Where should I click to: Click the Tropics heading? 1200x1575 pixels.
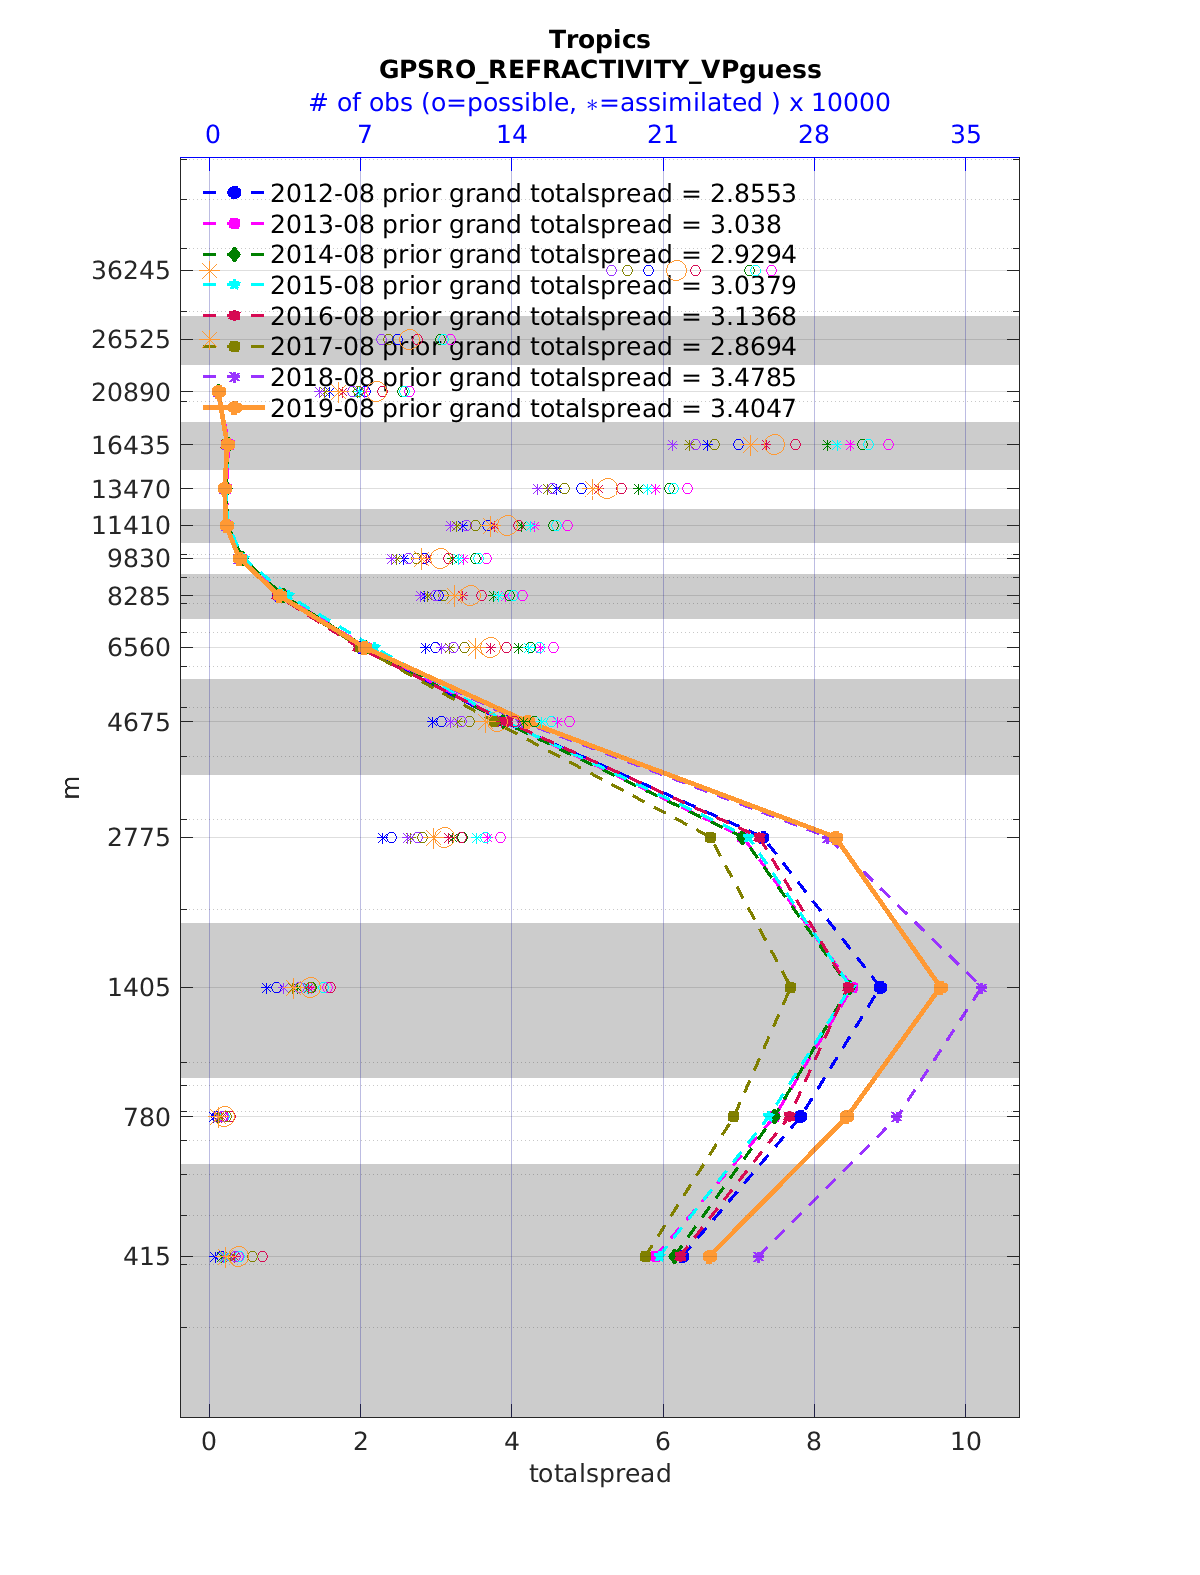pos(600,39)
